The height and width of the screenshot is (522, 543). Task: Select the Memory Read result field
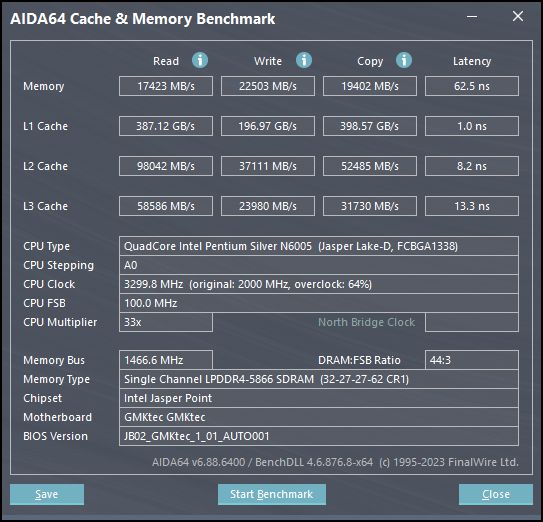point(166,86)
